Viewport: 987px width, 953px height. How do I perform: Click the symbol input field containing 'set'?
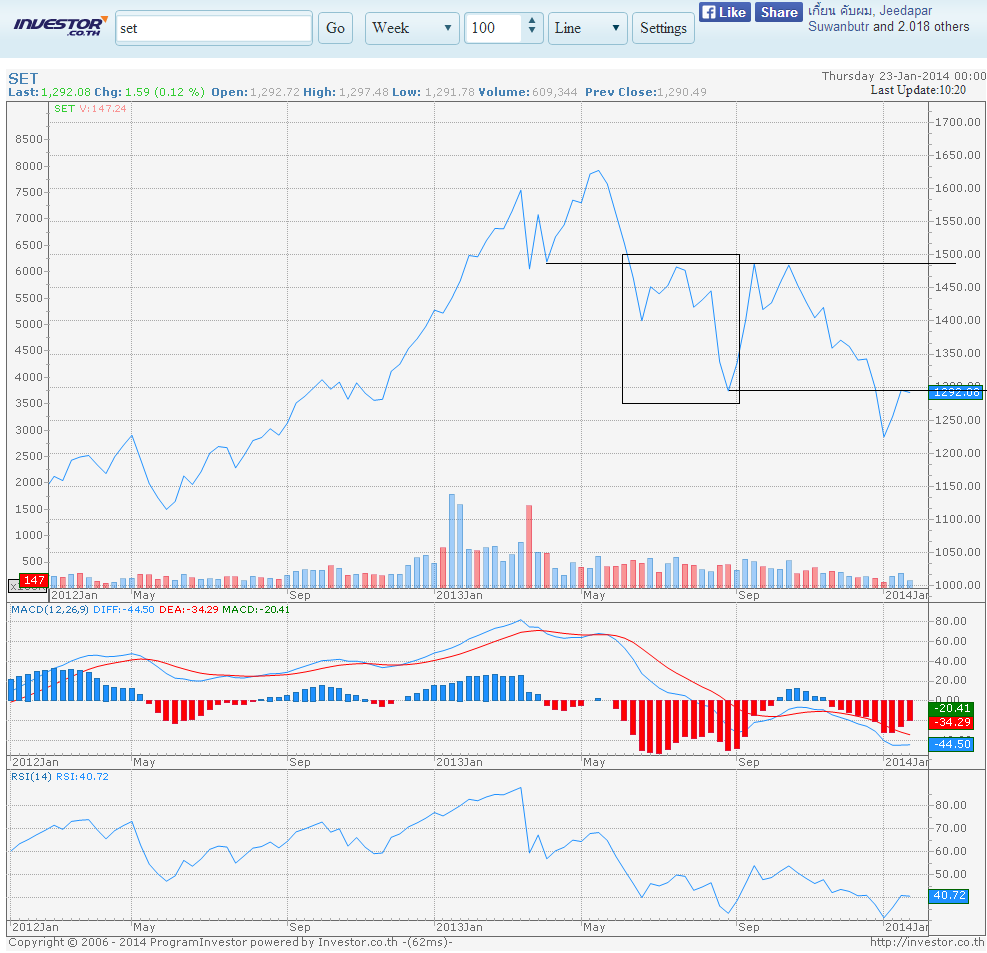coord(213,28)
